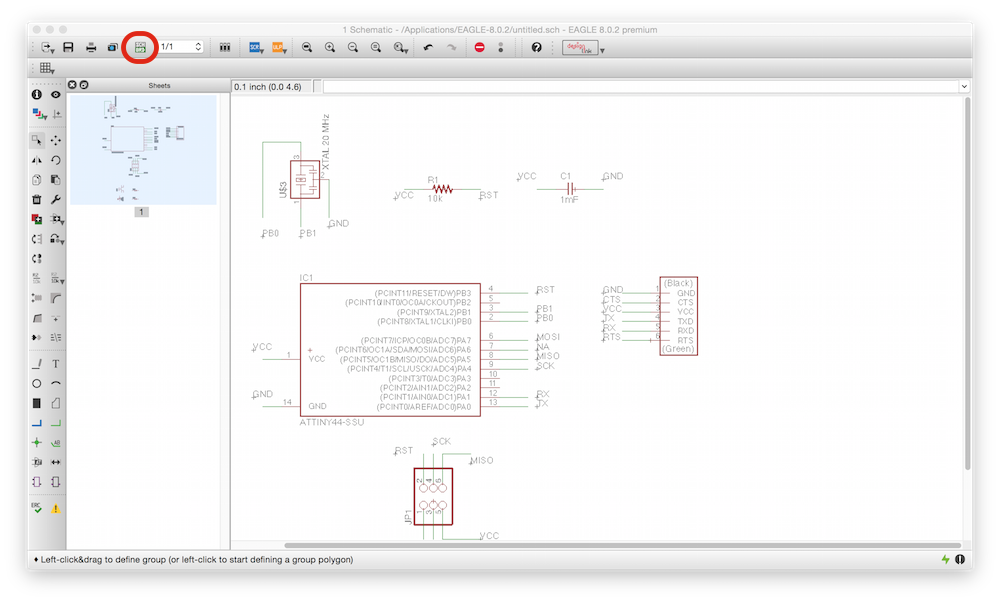
Task: Open the design link dropdown arrow
Action: (603, 50)
